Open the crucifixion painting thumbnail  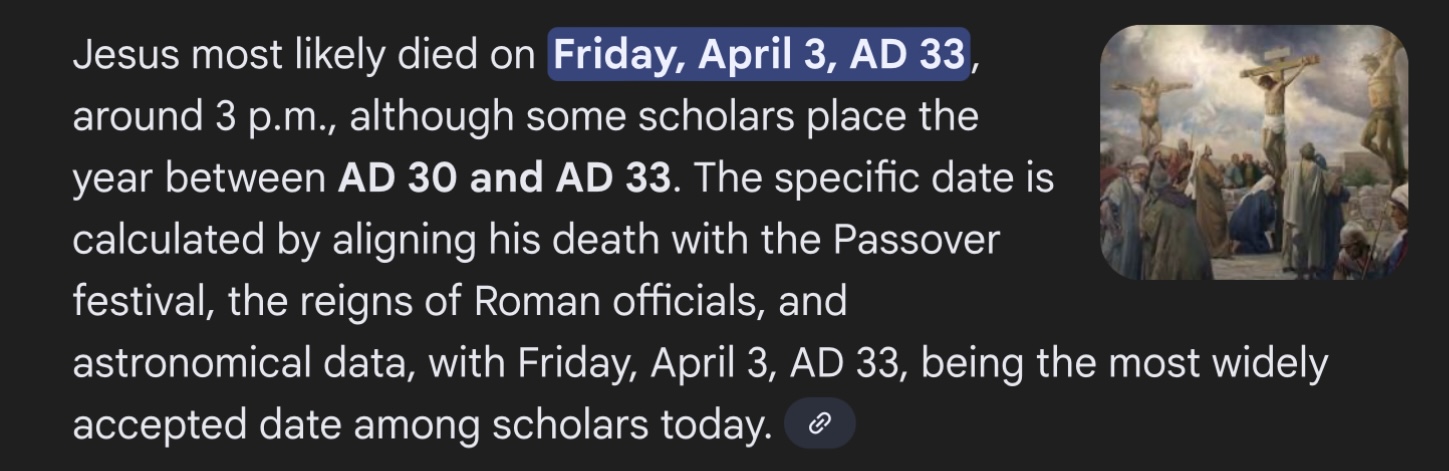(x=1253, y=152)
